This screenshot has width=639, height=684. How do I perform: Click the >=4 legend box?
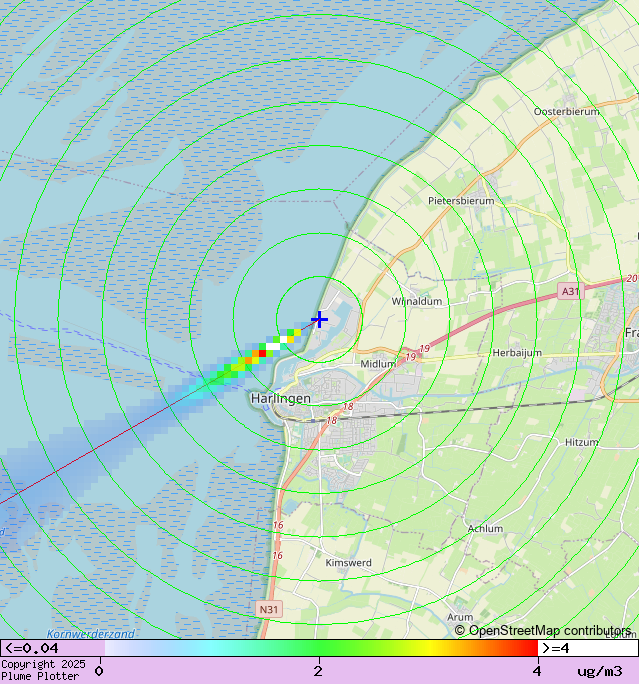[588, 648]
